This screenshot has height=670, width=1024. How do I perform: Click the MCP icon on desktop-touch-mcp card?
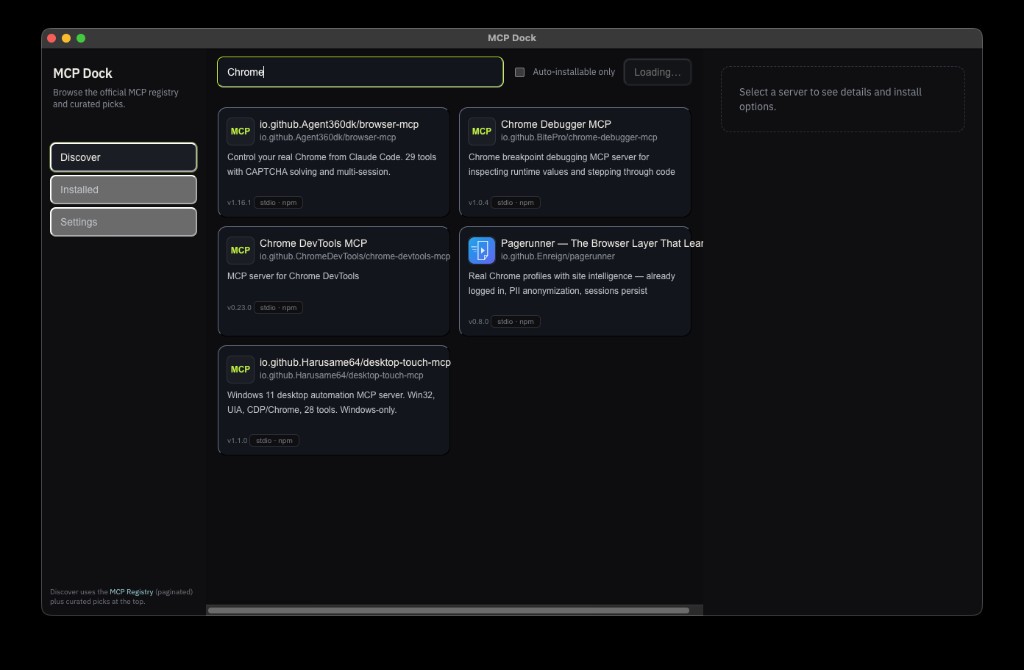click(x=240, y=369)
